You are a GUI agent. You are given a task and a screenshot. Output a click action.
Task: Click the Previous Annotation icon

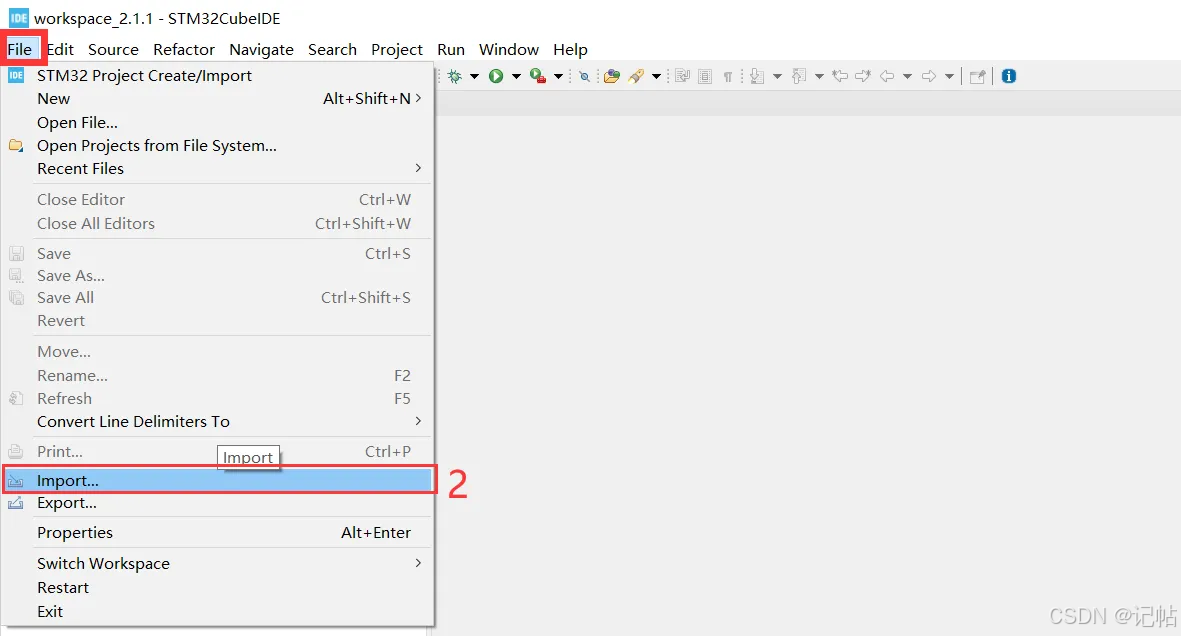799,76
